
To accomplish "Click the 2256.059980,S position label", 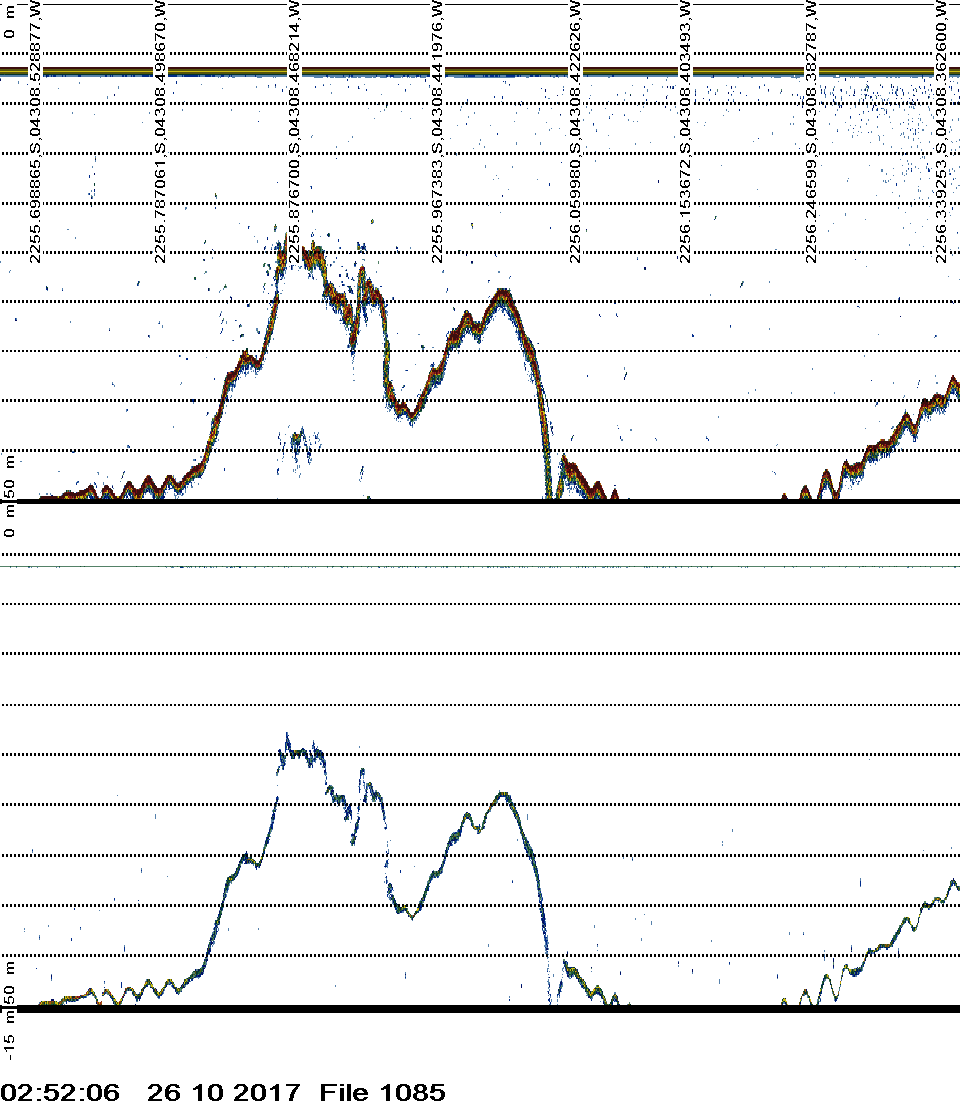I will (x=575, y=132).
